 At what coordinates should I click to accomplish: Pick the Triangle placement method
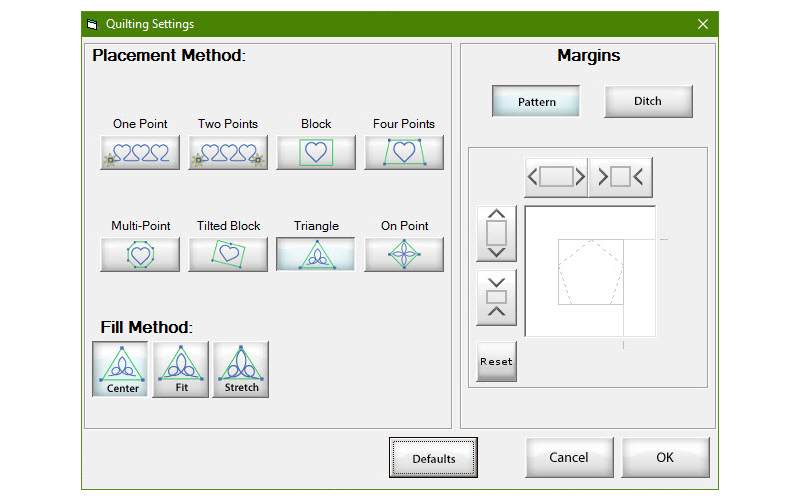coord(316,254)
